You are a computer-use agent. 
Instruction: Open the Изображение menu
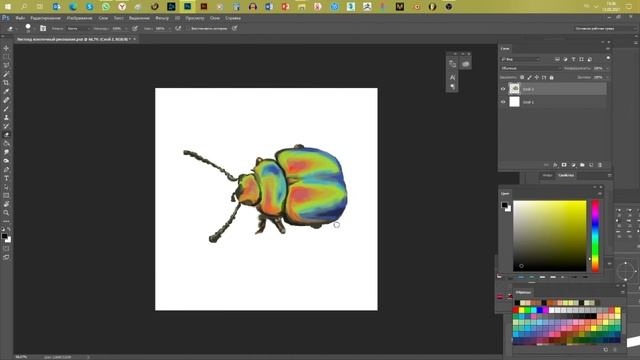(x=79, y=18)
